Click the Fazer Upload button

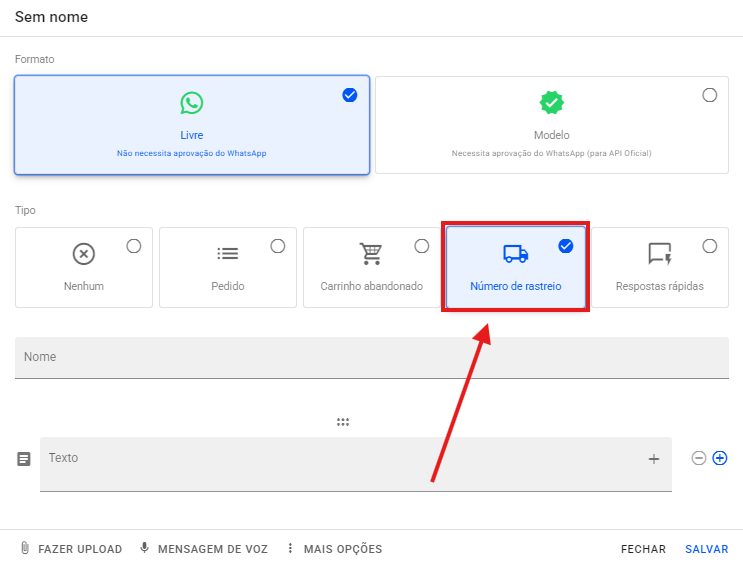[71, 549]
